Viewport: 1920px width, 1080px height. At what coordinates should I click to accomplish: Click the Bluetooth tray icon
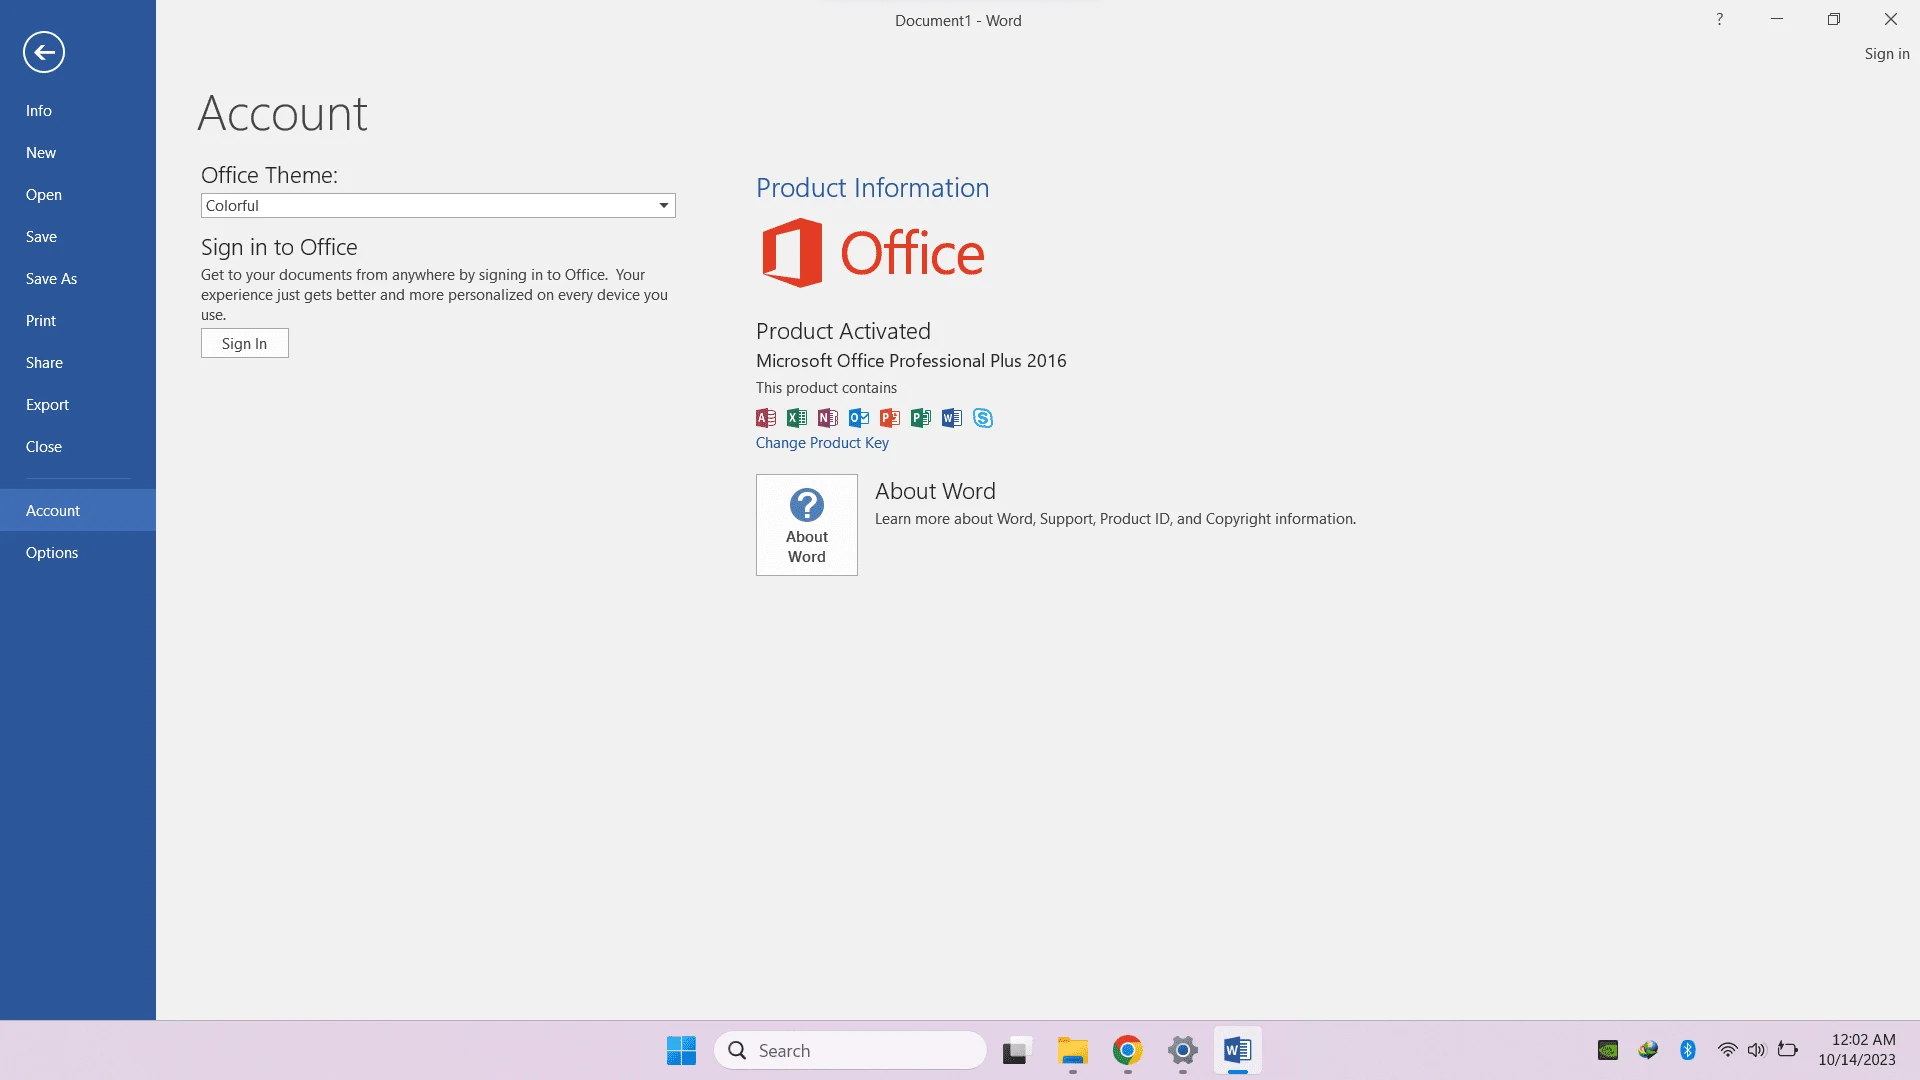pos(1688,1050)
